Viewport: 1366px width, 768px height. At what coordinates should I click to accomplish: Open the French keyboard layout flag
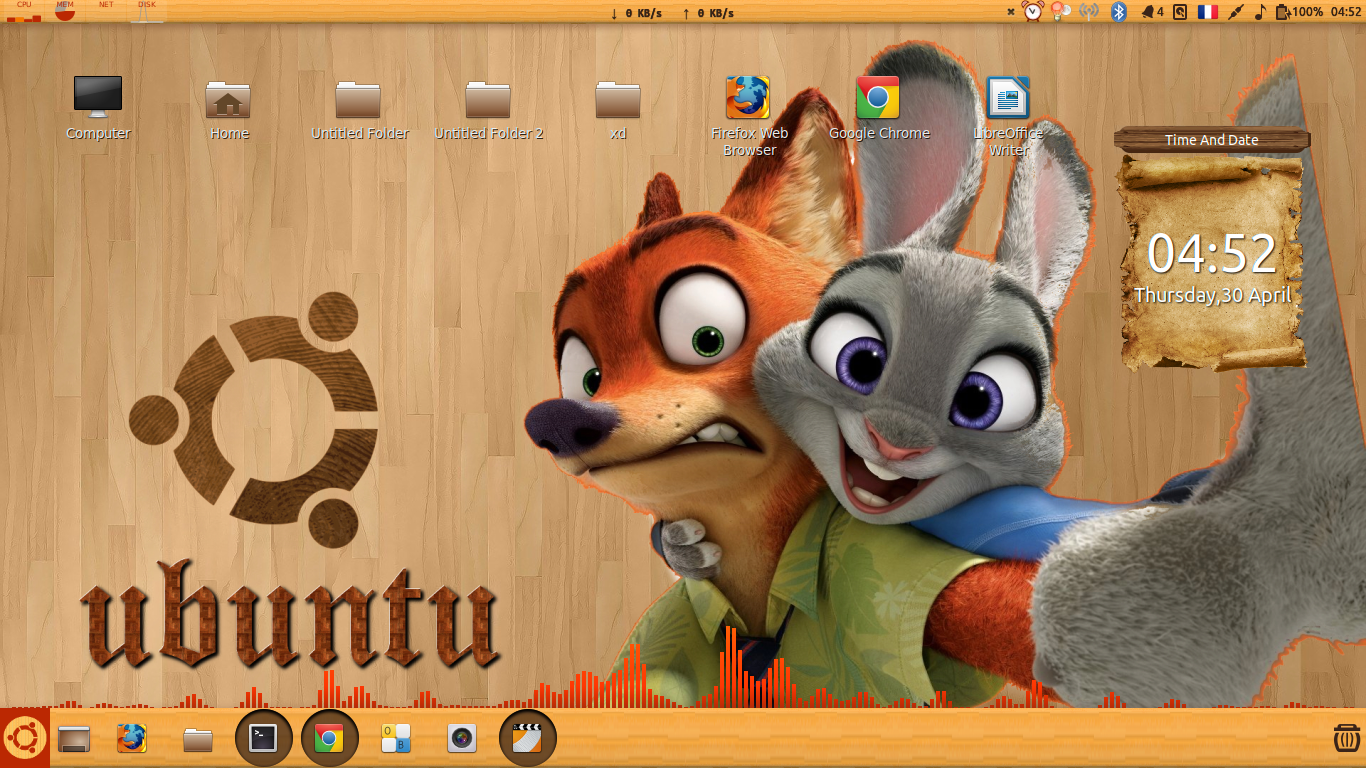[1207, 12]
